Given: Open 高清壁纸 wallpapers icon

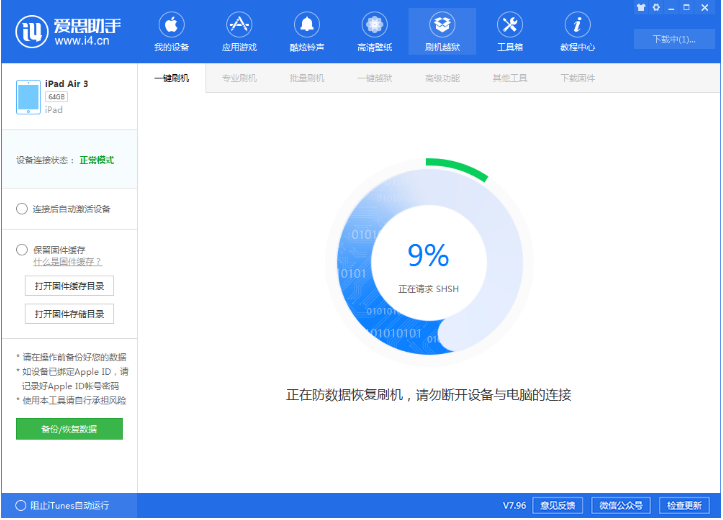Looking at the screenshot, I should 374,32.
